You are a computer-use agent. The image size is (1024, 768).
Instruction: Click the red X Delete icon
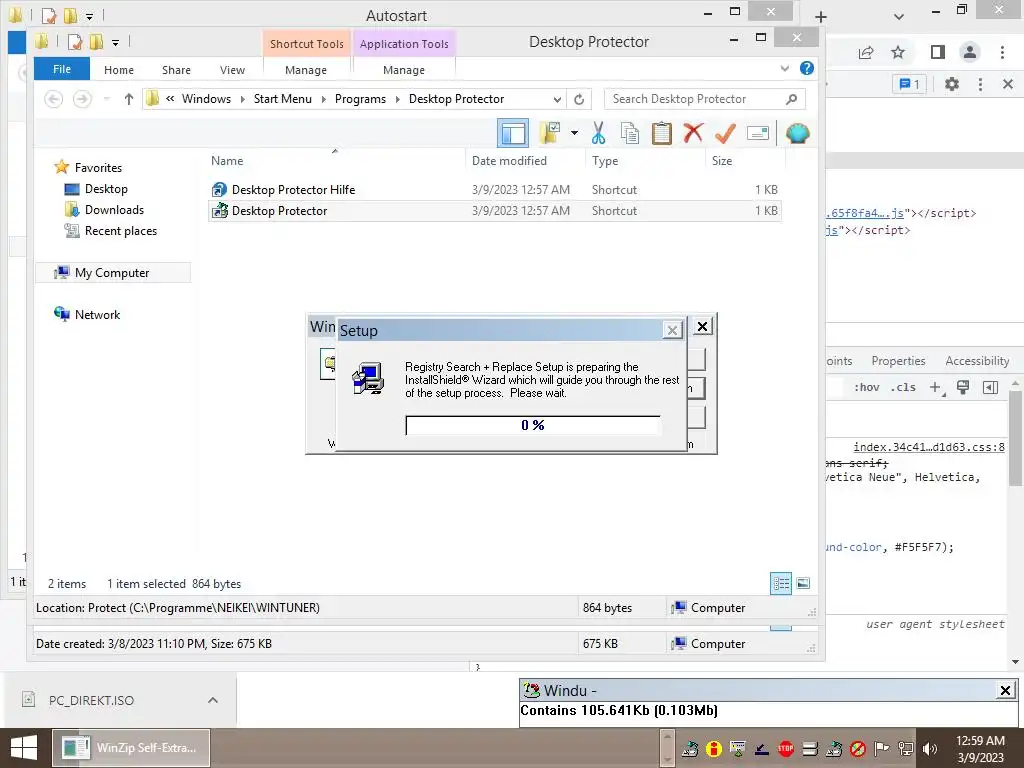[x=693, y=133]
